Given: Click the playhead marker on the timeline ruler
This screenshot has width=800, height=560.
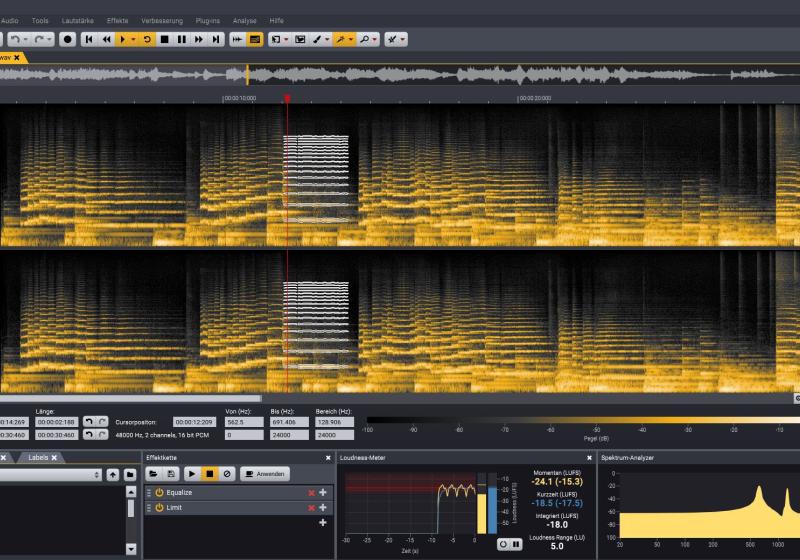Looking at the screenshot, I should (287, 98).
